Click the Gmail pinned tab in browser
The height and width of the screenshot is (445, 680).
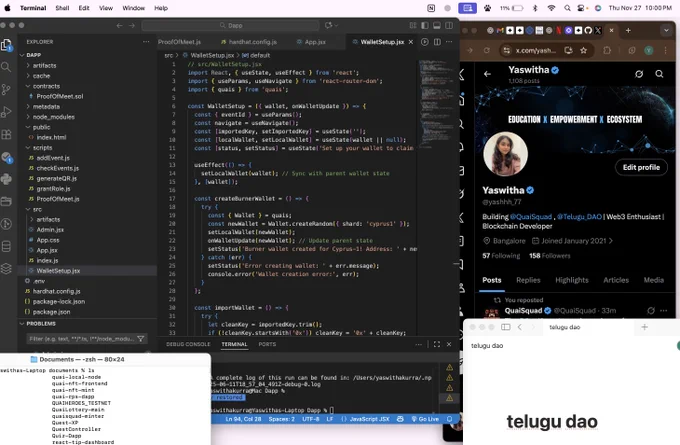point(500,30)
